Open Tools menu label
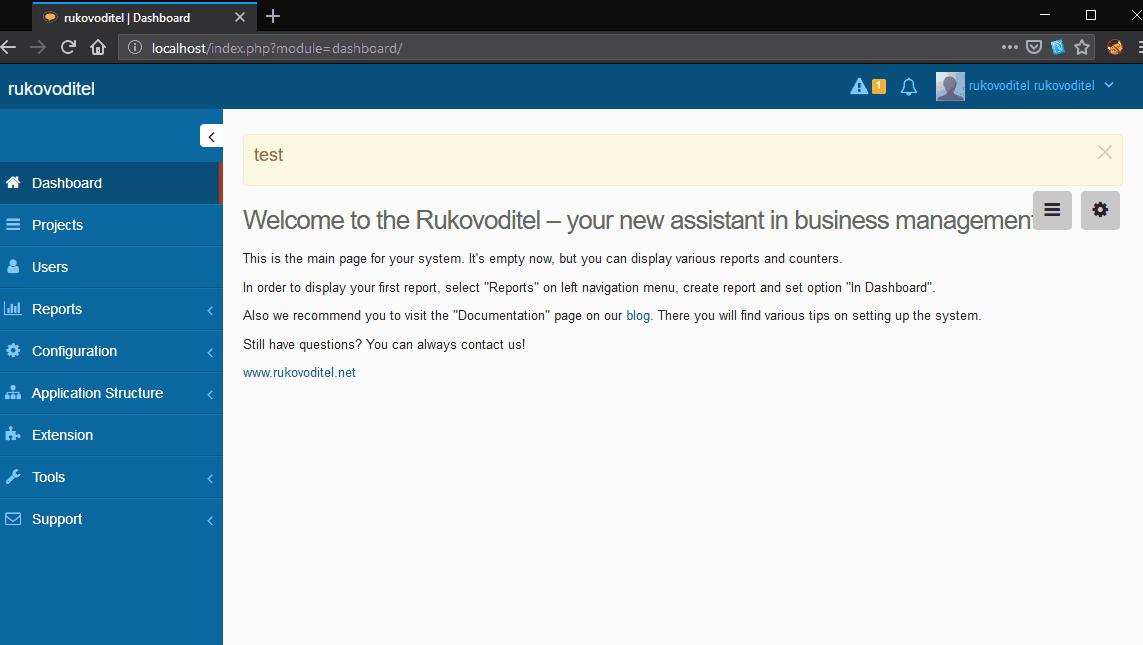The image size is (1143, 645). click(49, 477)
